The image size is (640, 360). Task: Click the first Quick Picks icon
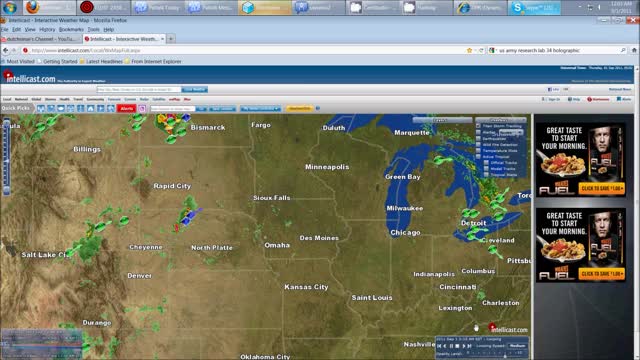pyautogui.click(x=41, y=109)
